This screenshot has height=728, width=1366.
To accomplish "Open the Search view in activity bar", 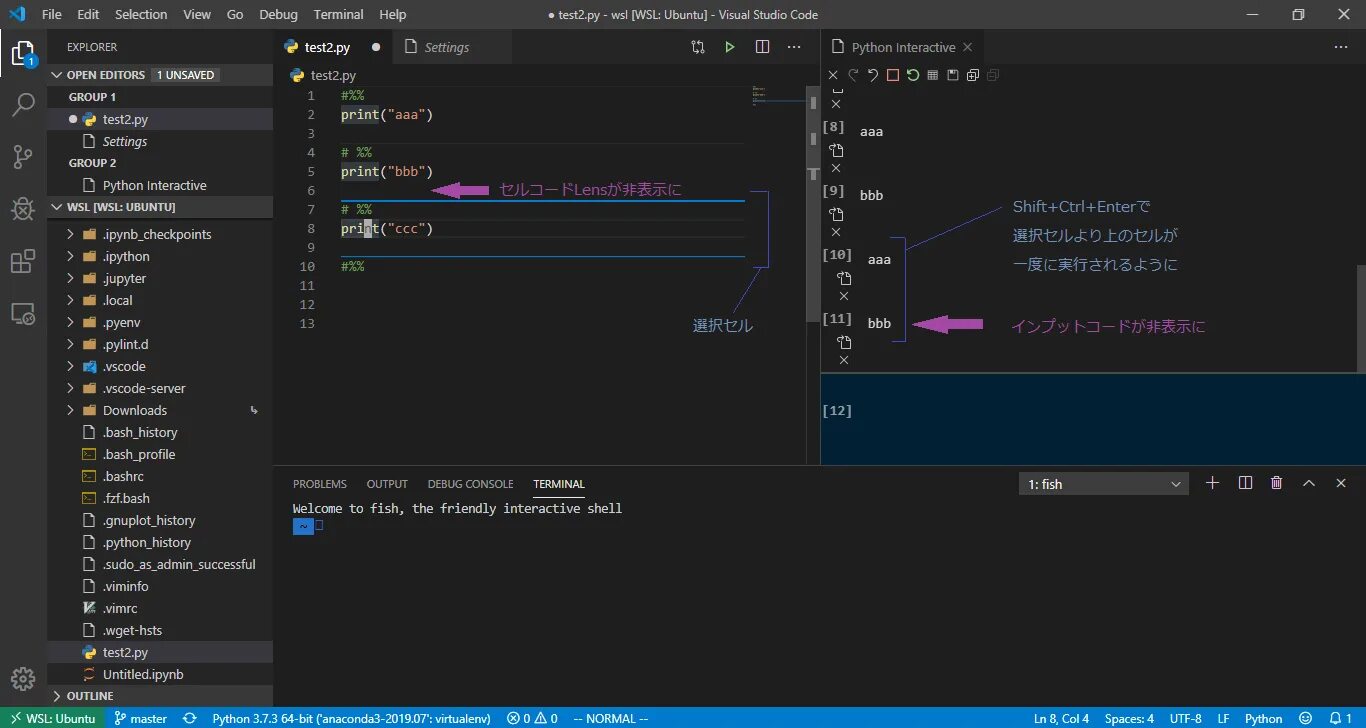I will 23,104.
